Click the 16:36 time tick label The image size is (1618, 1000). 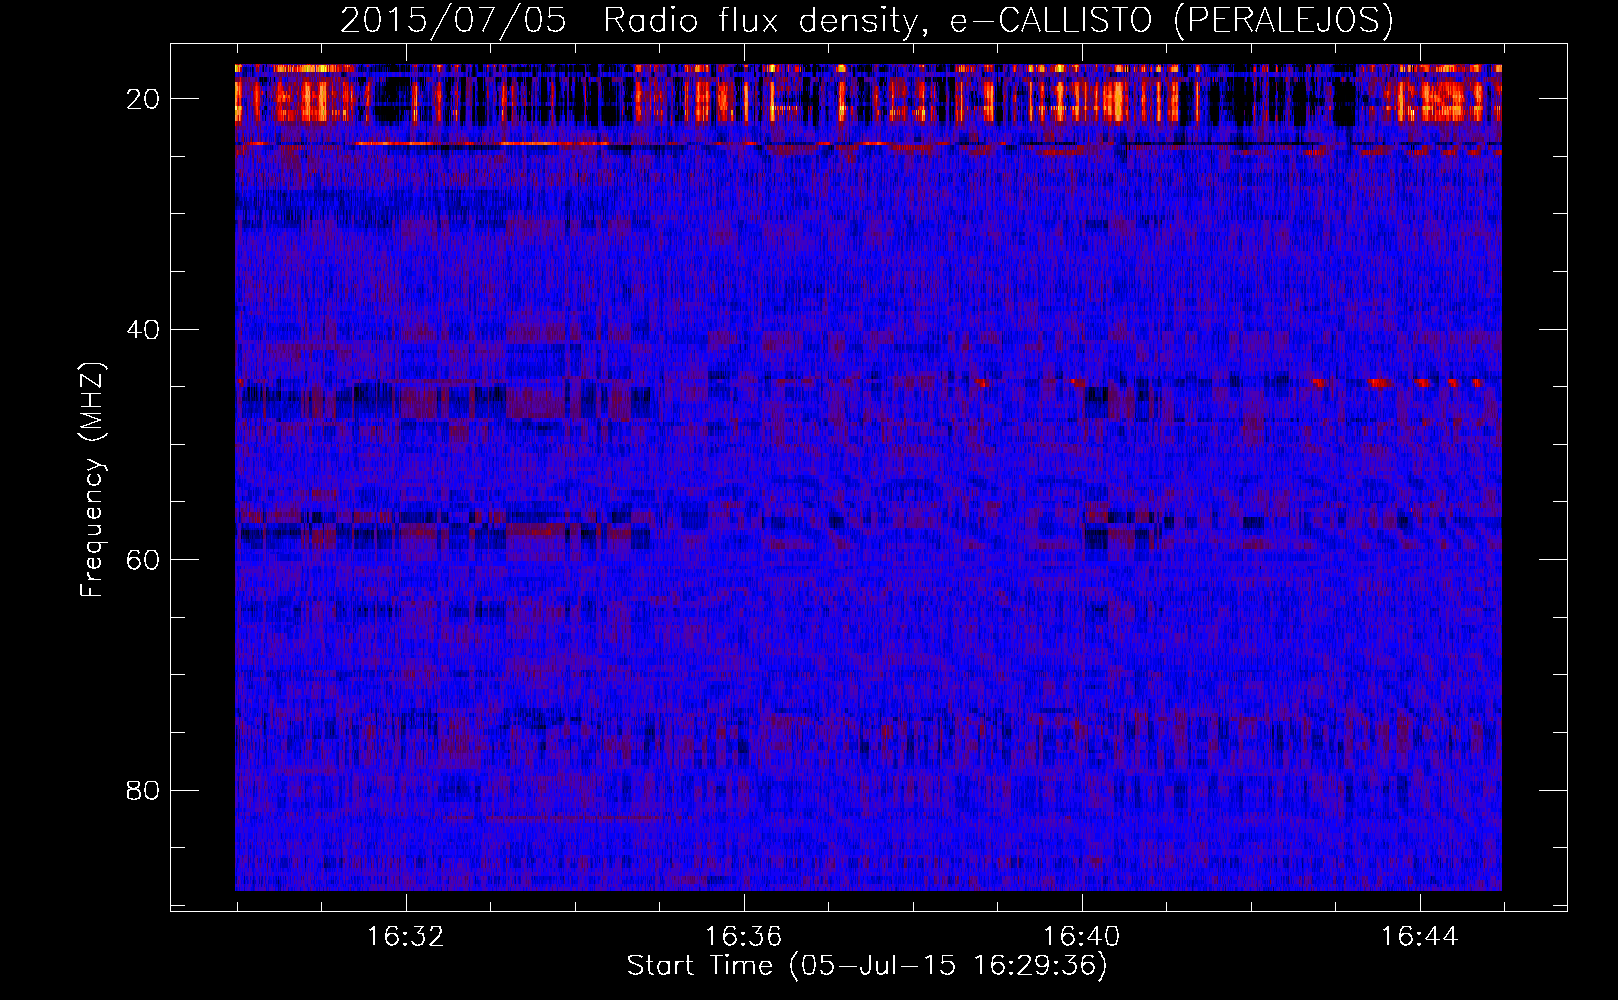[744, 937]
